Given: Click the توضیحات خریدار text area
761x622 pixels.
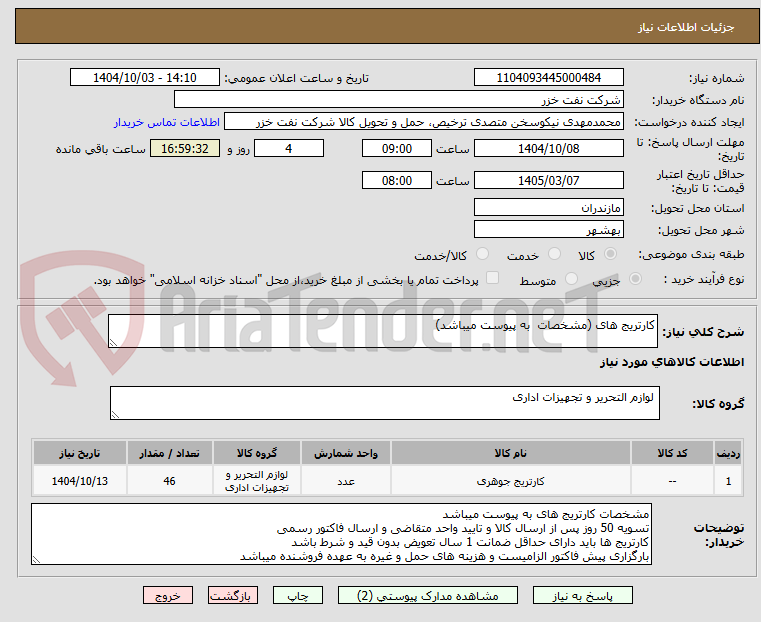Looking at the screenshot, I should tap(341, 534).
